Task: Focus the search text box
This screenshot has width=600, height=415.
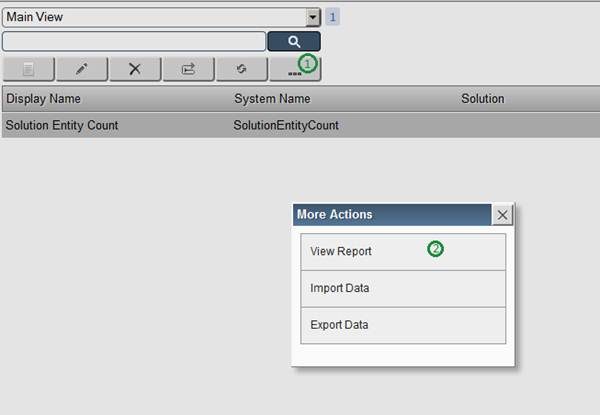Action: click(134, 42)
